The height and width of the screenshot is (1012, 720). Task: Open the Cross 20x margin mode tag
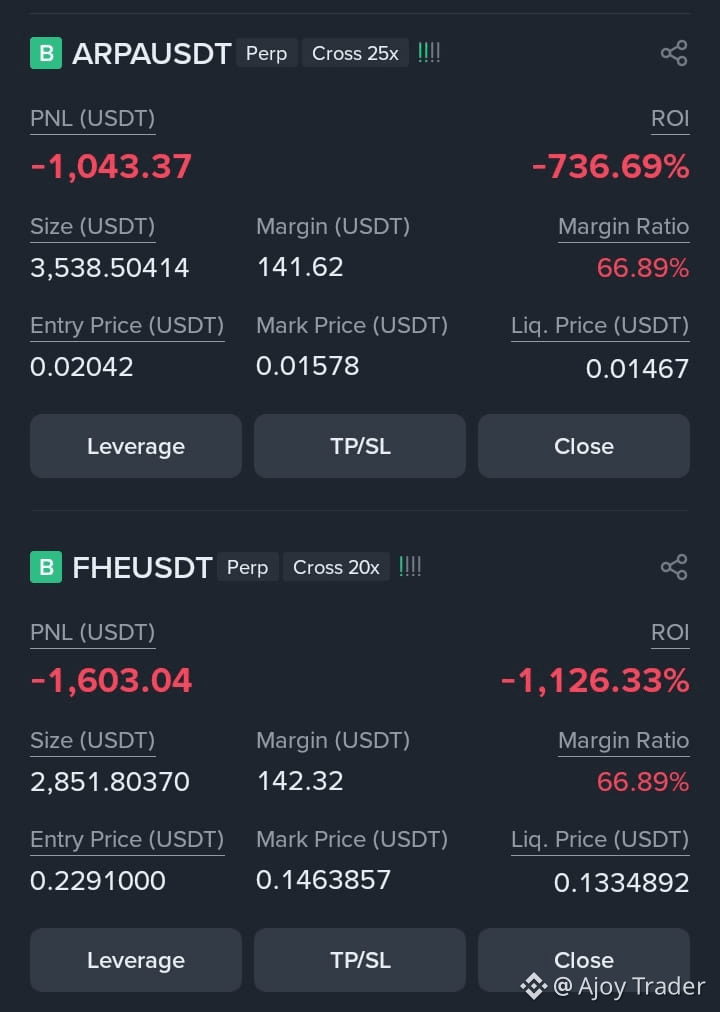pyautogui.click(x=336, y=567)
